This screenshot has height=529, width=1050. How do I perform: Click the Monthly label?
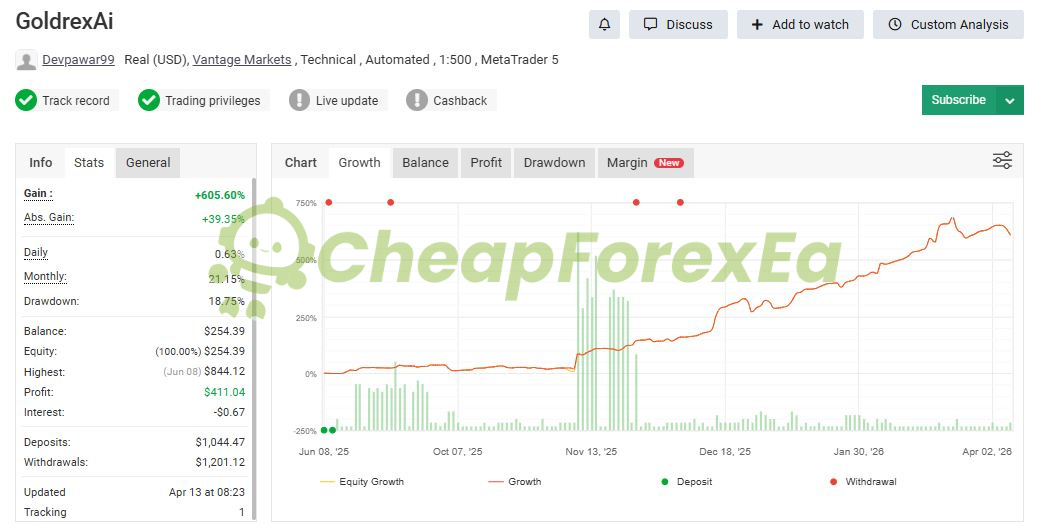(x=45, y=277)
